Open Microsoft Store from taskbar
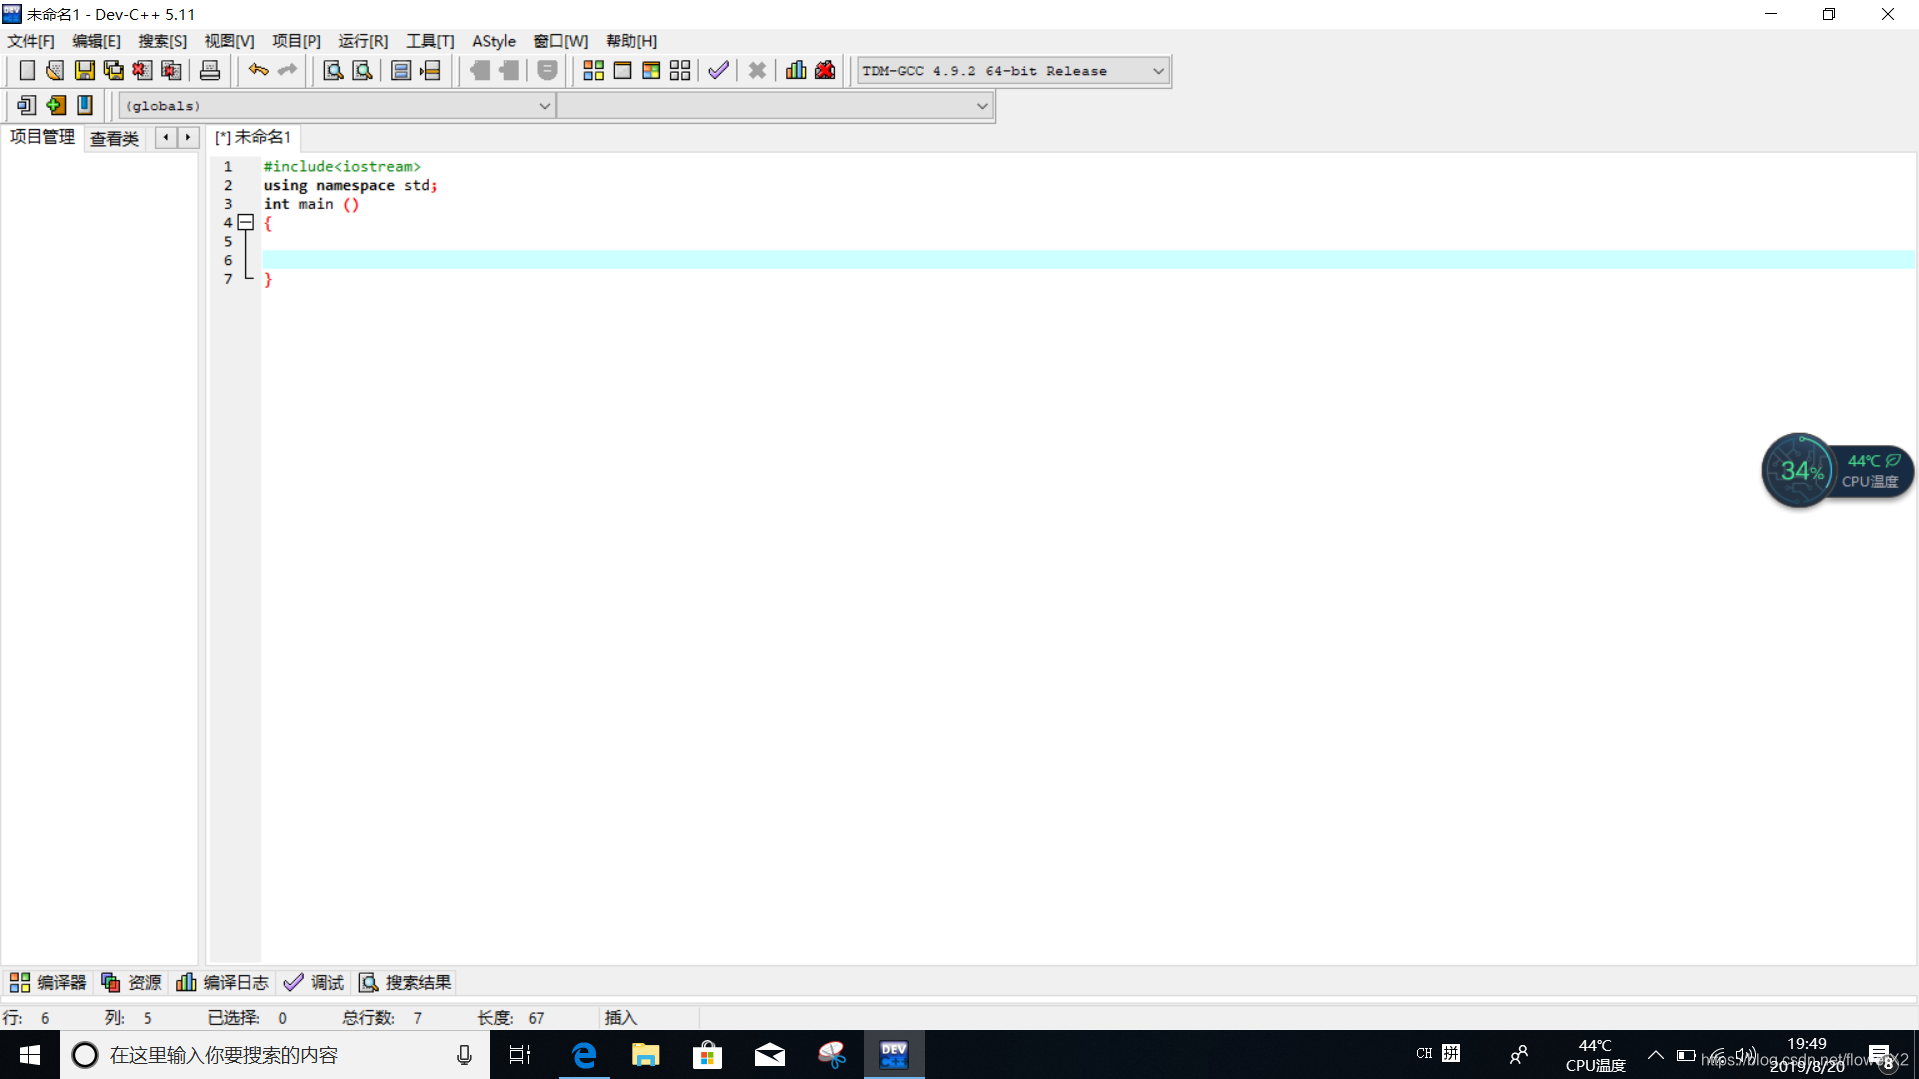 pos(708,1055)
